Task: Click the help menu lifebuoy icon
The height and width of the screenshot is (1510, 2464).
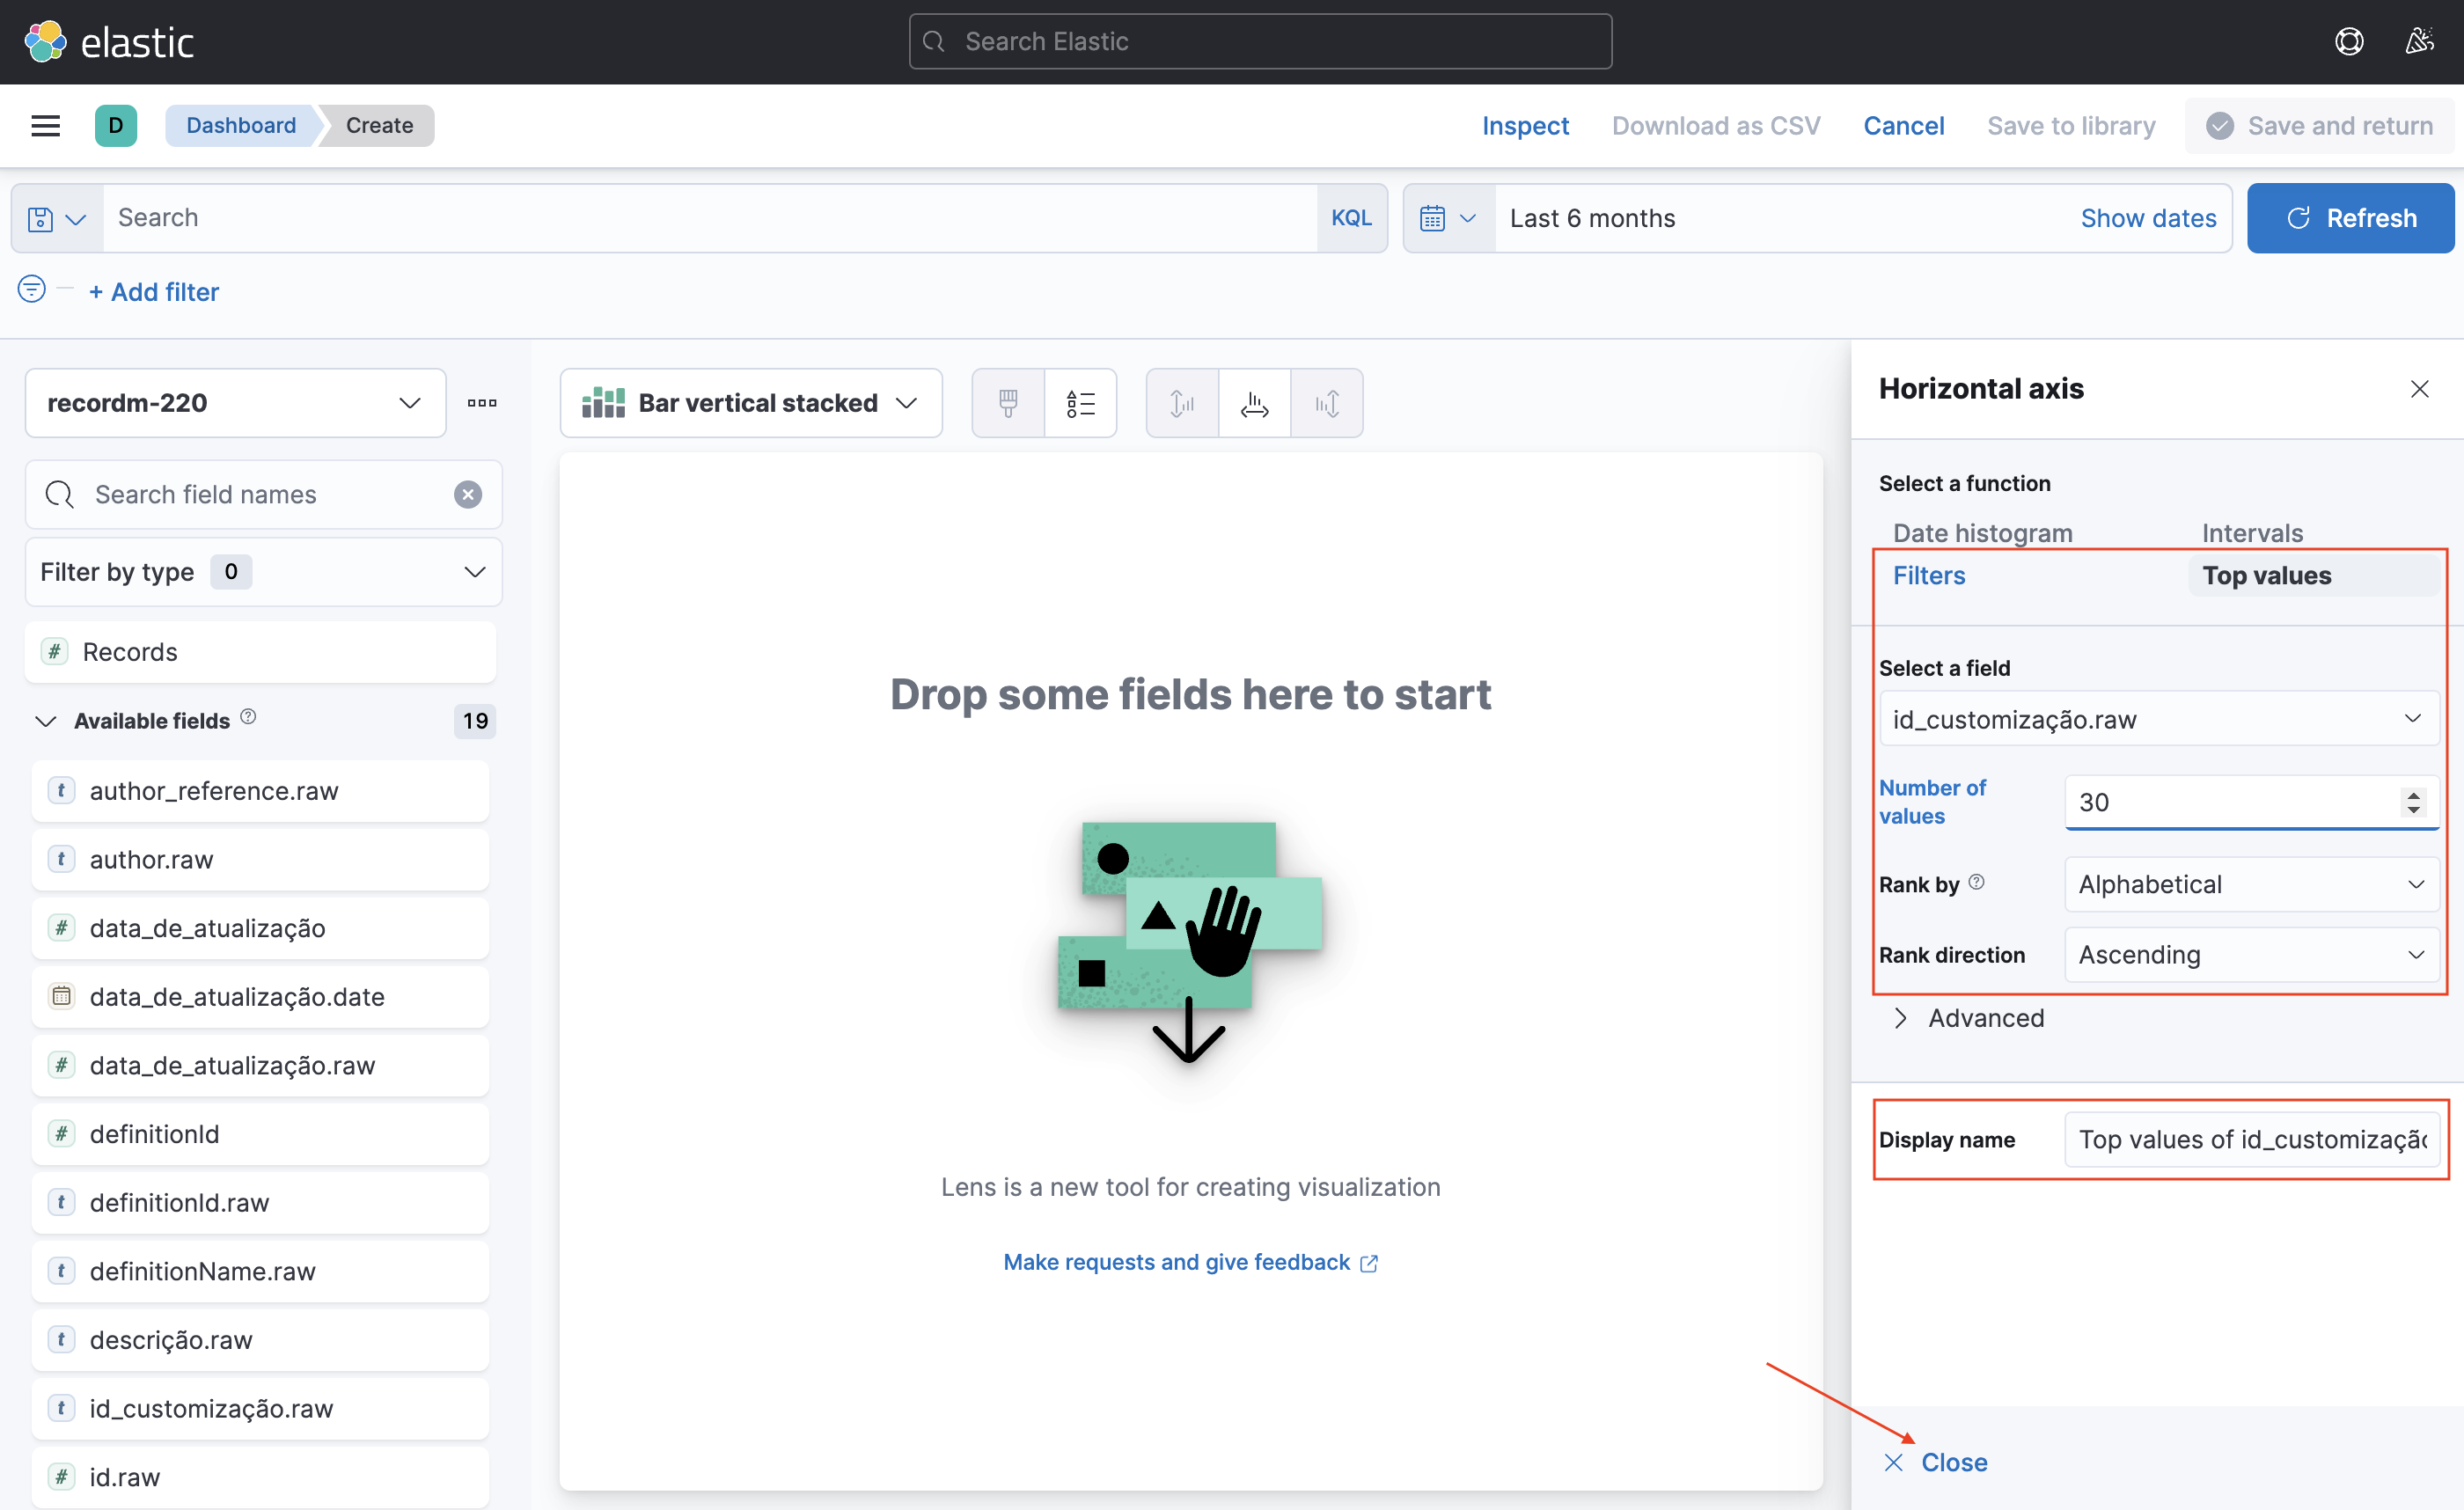Action: 2348,41
